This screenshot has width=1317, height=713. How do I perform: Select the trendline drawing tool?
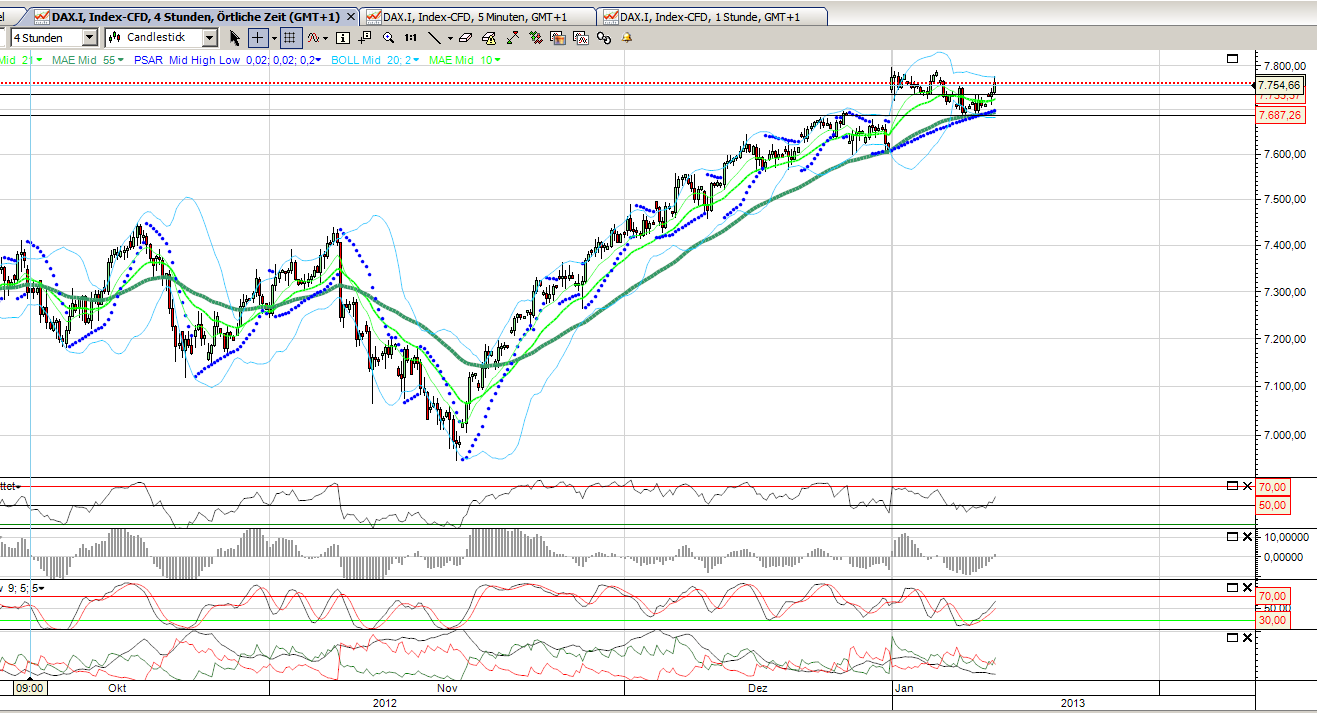click(x=435, y=38)
